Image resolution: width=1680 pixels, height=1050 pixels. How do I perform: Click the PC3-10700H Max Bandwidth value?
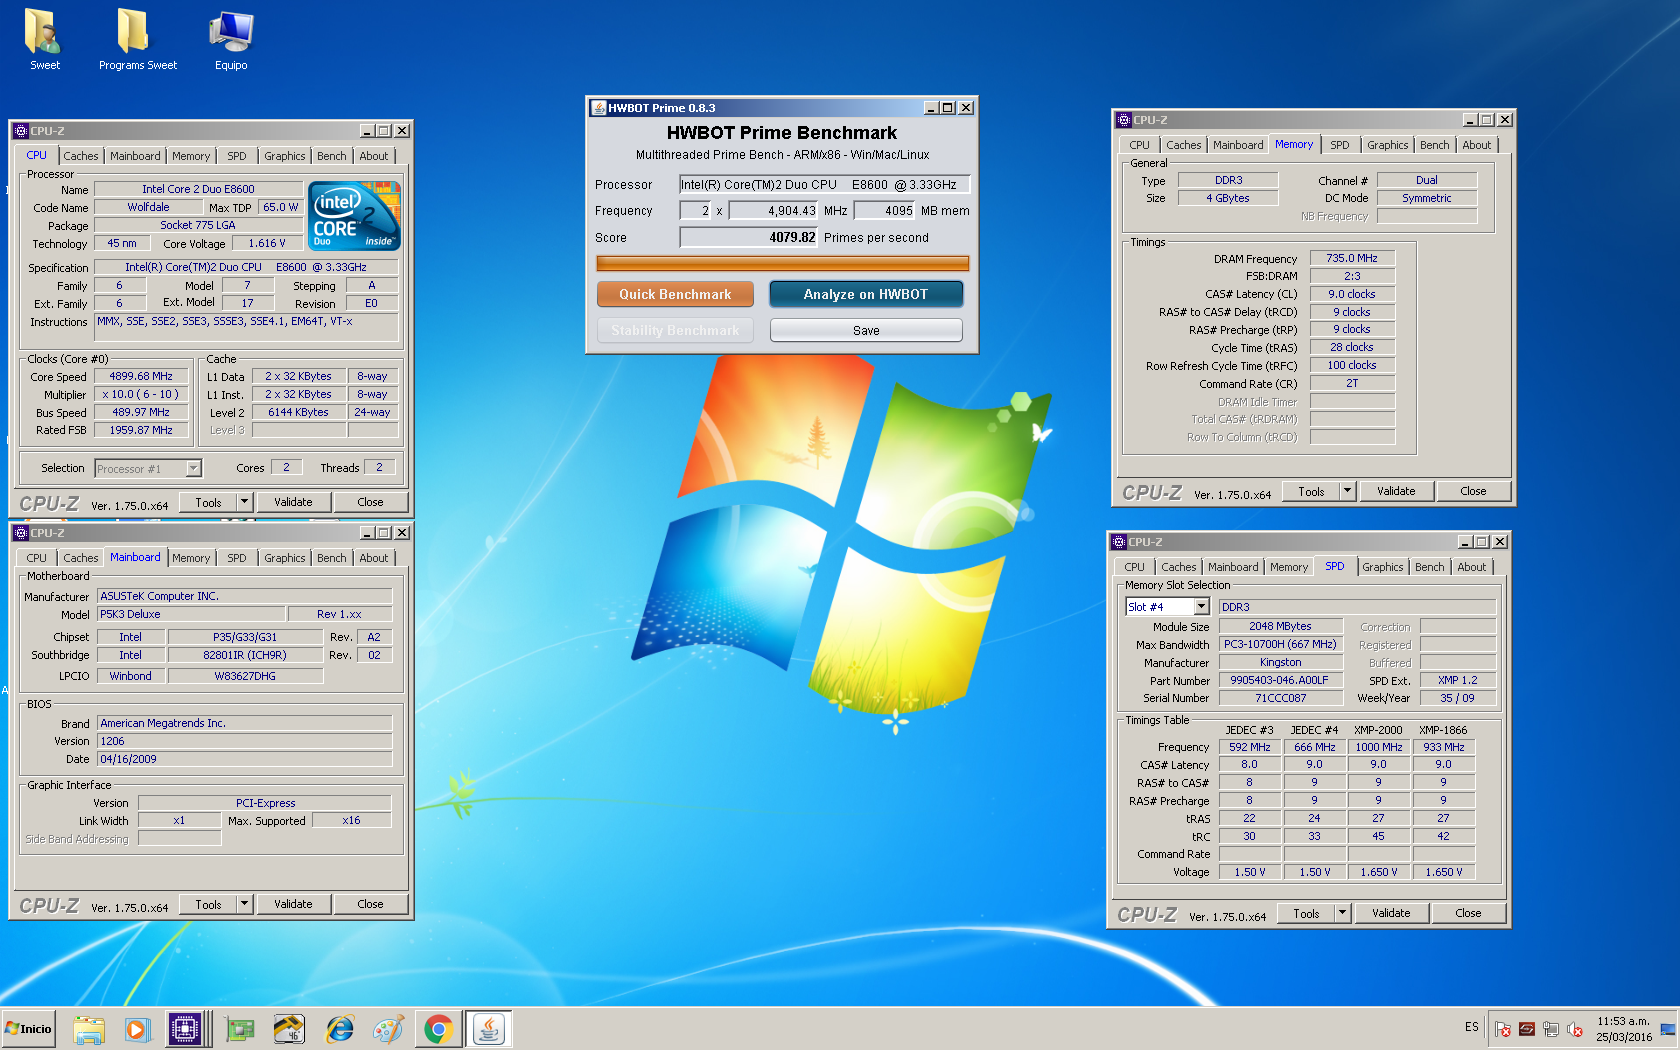[x=1280, y=644]
